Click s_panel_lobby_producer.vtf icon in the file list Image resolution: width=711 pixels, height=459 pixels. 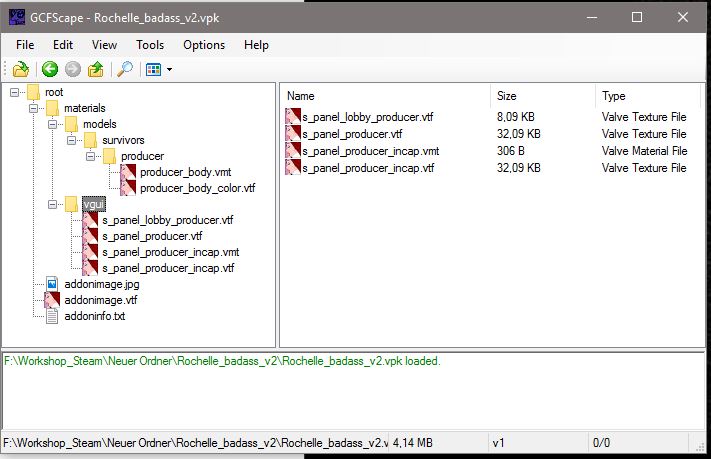293,116
